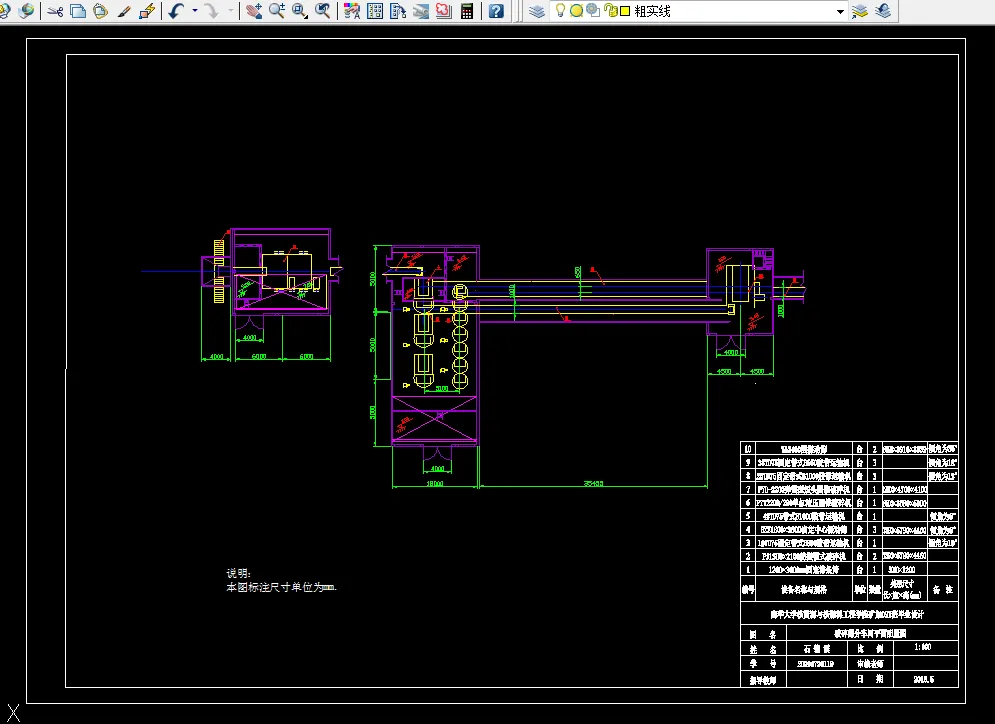995x724 pixels.
Task: Click the Copy to clipboard icon
Action: pyautogui.click(x=78, y=11)
